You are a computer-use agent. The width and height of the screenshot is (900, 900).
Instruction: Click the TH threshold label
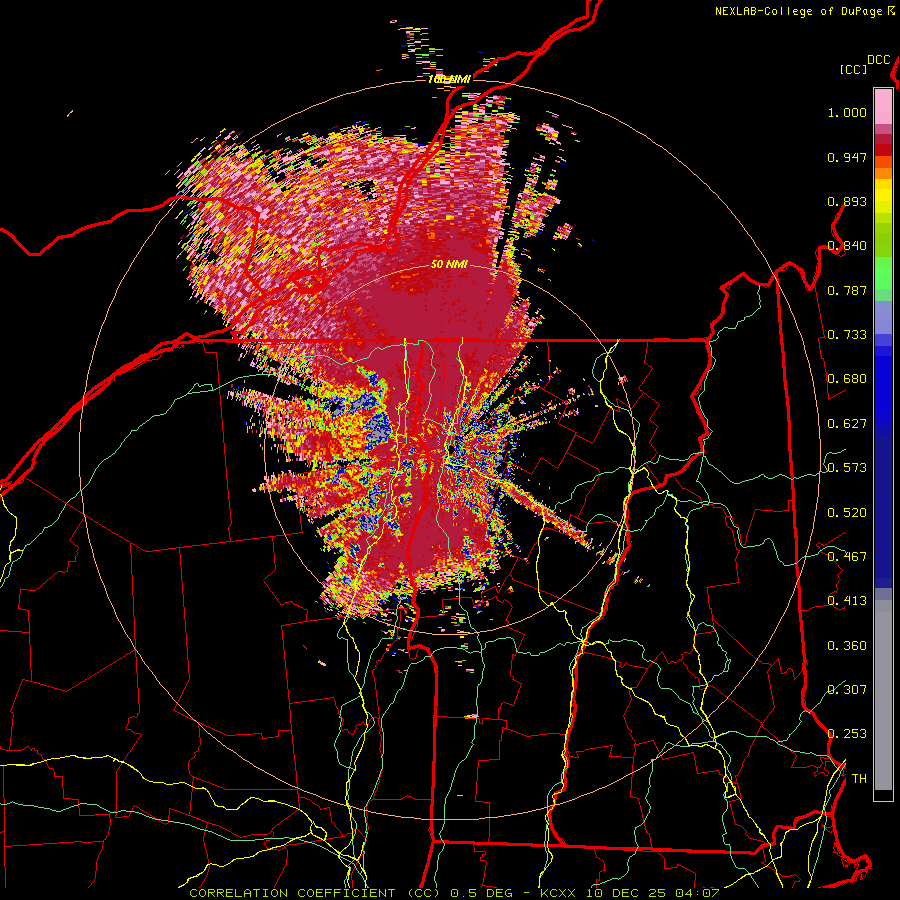[859, 778]
